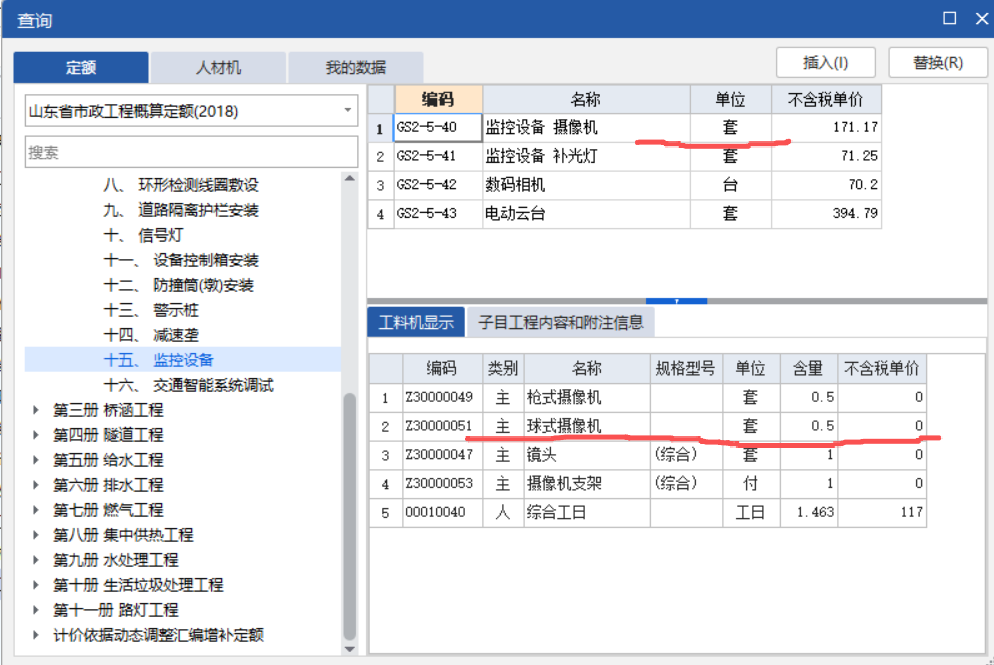Click 规格型号 column header
The width and height of the screenshot is (994, 665).
click(686, 368)
